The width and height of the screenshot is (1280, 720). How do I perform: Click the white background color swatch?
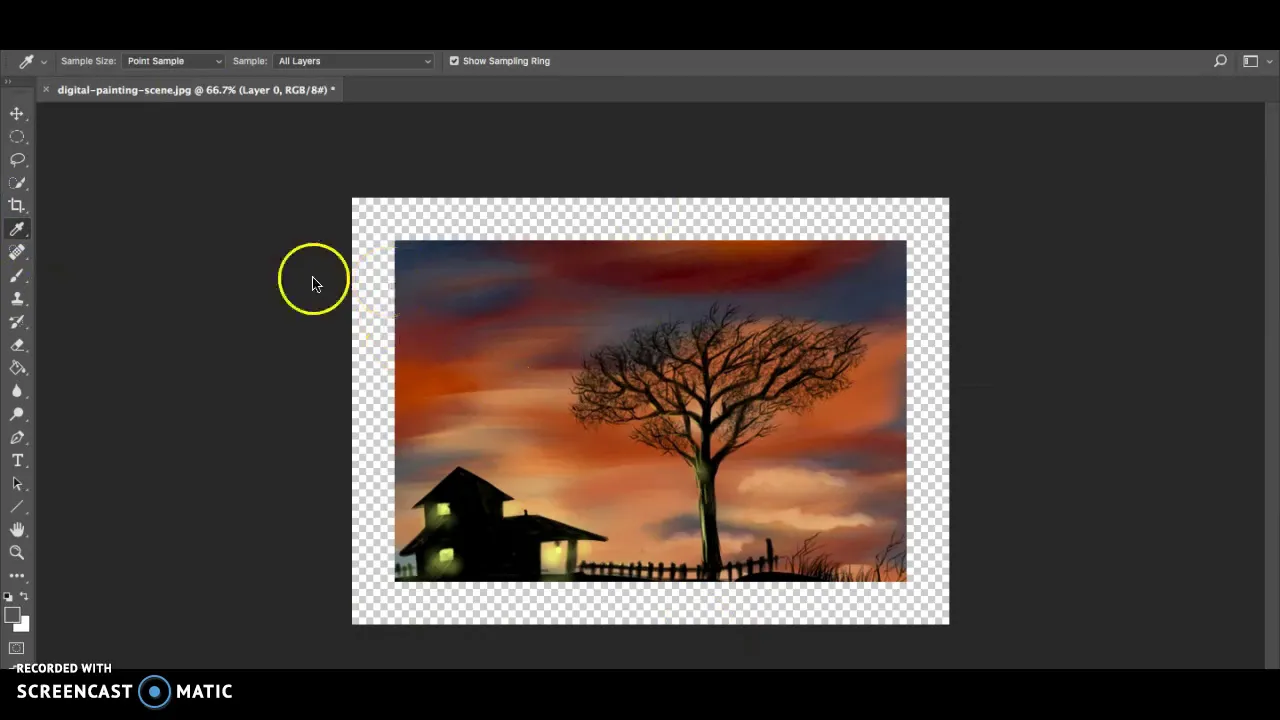[23, 625]
